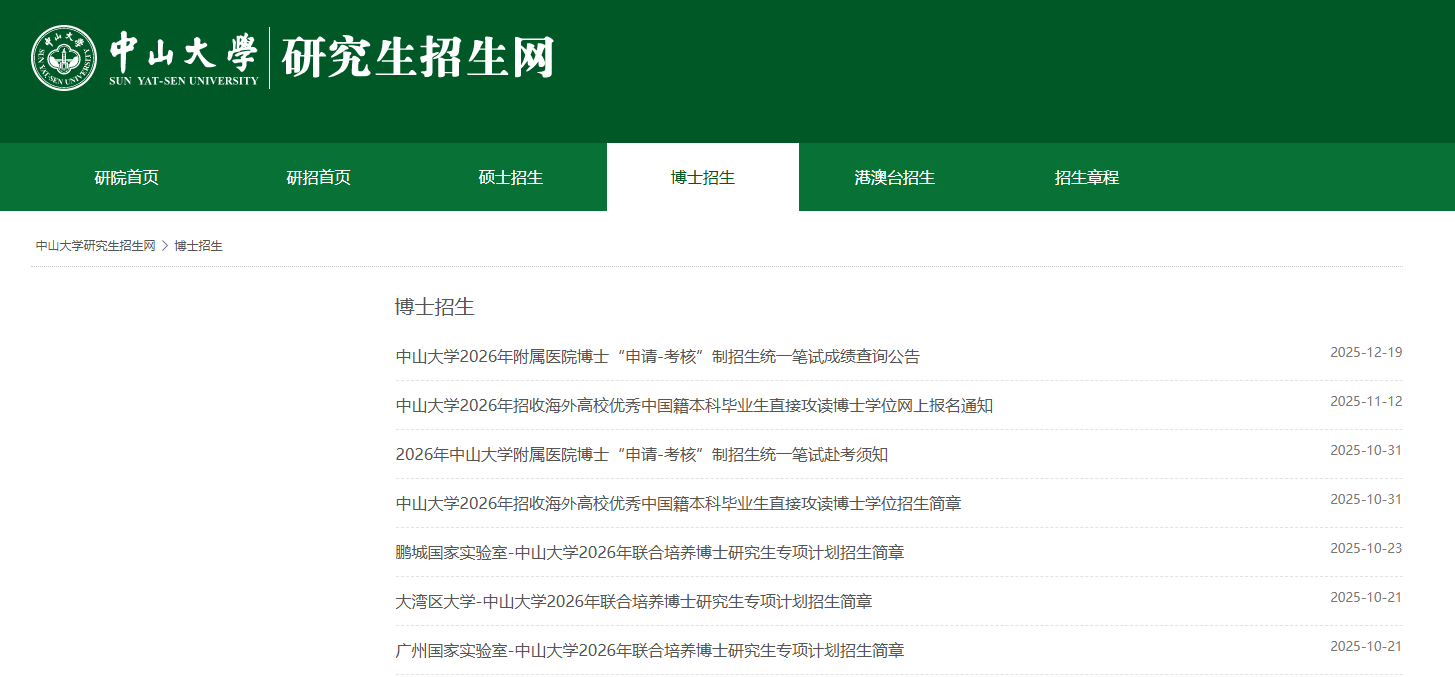
Task: Click the 2025-12-19 date of first announcement
Action: (x=1366, y=353)
